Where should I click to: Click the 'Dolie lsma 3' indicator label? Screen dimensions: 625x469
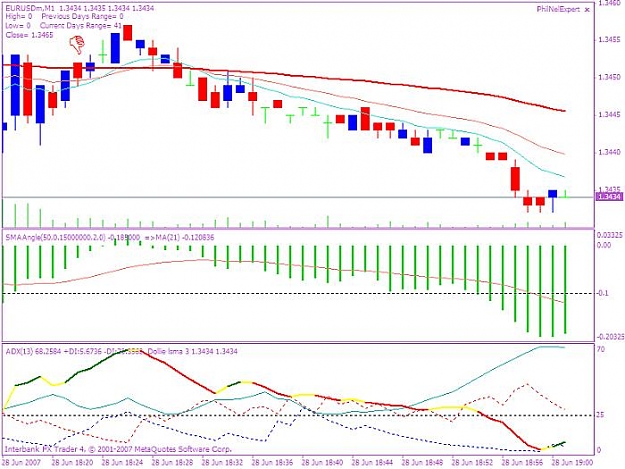point(170,351)
